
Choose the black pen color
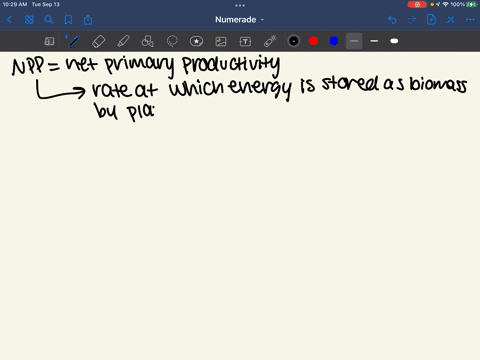tap(294, 41)
